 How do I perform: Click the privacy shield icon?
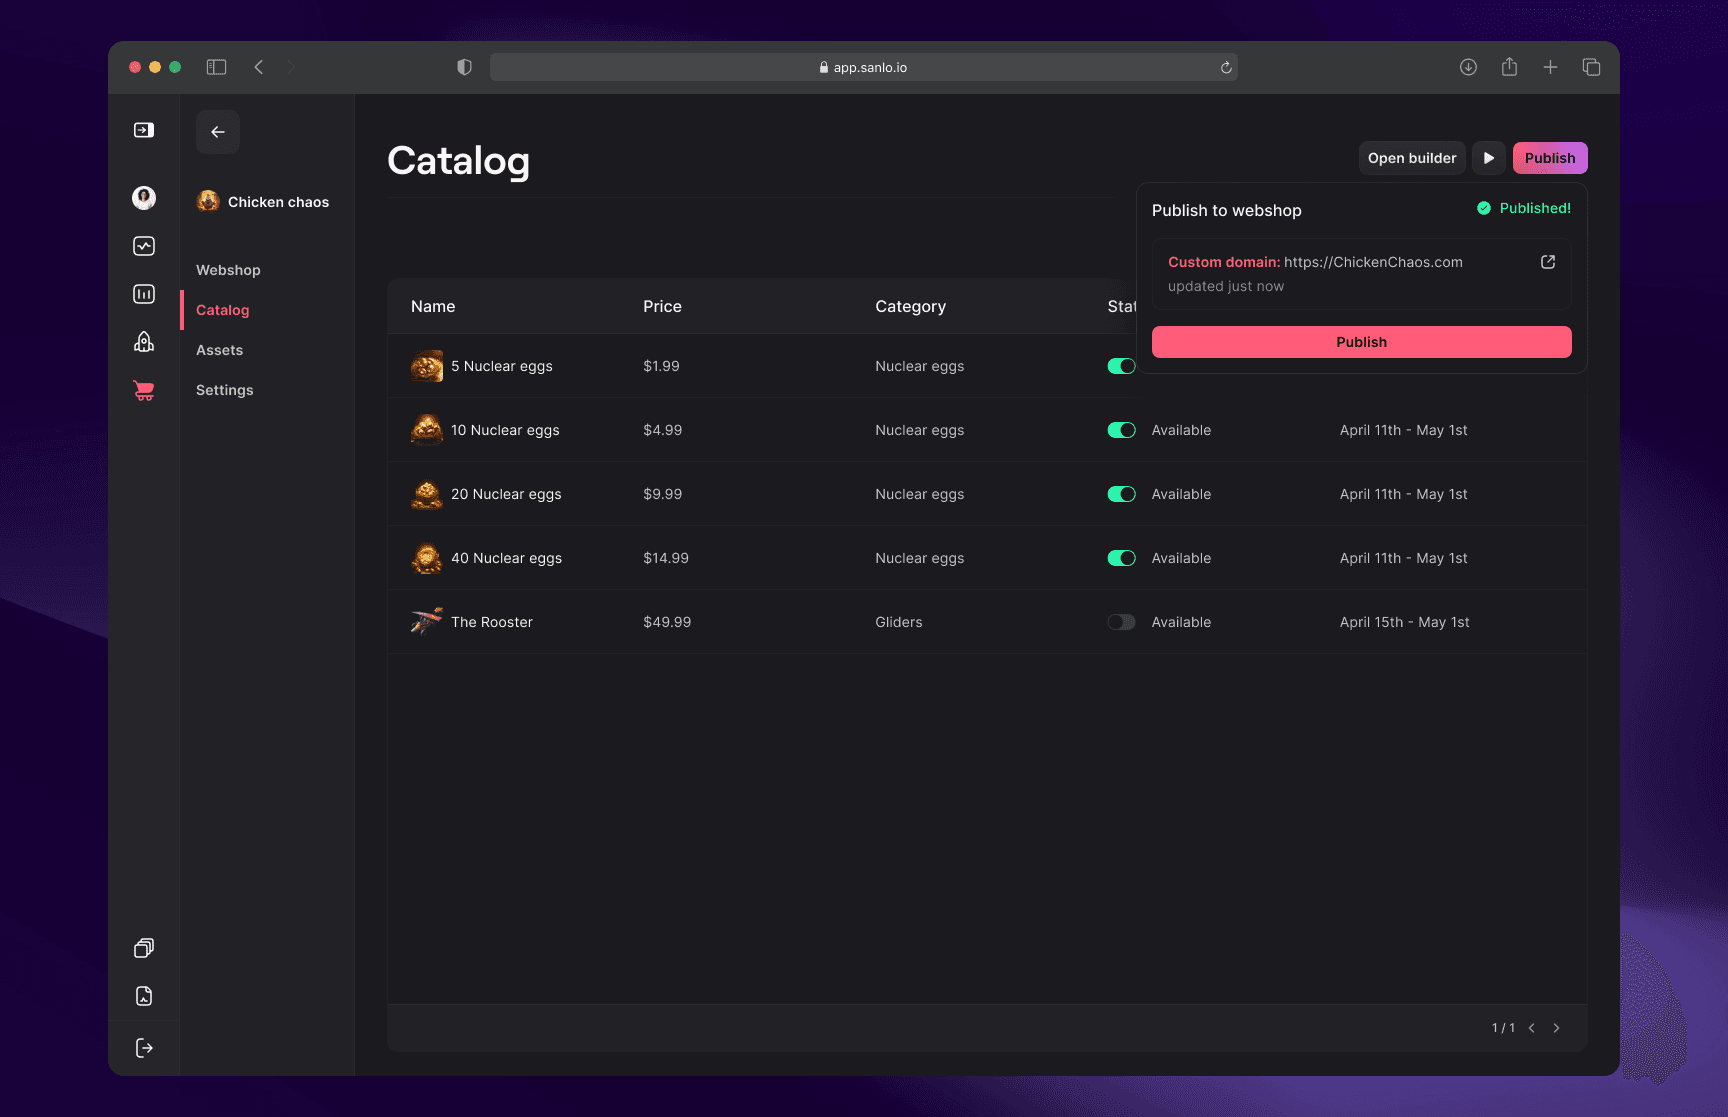coord(464,67)
